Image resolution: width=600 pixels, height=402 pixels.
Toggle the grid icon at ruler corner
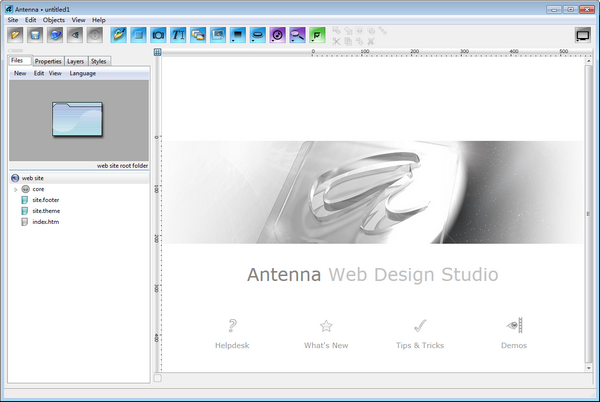[157, 51]
